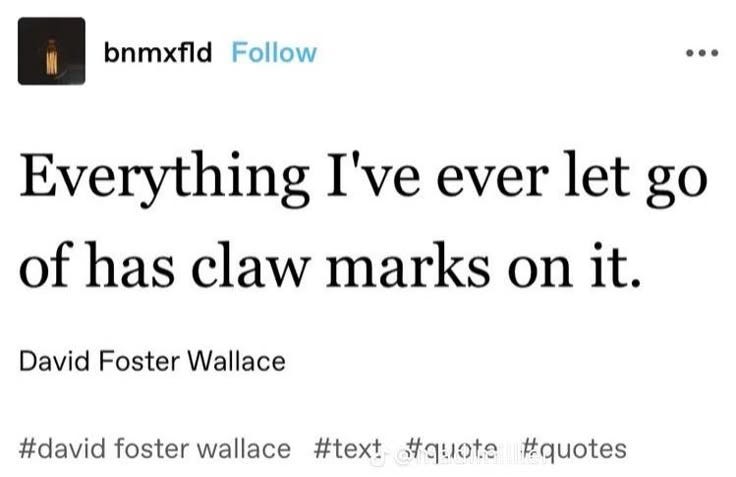
Task: Click the word "marks" in the quote
Action: point(408,266)
